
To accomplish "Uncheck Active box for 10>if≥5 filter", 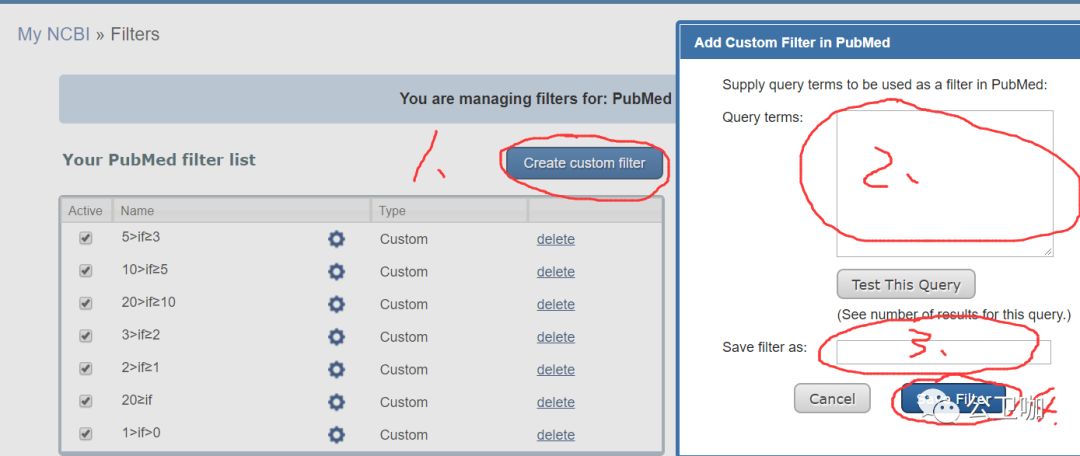I will click(x=85, y=271).
